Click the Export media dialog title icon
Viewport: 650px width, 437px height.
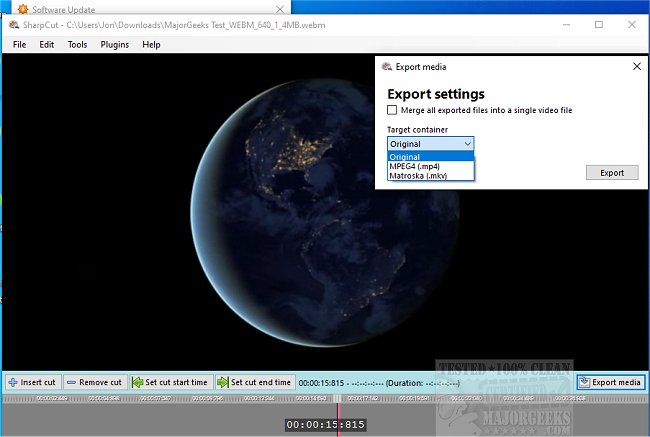pos(387,67)
